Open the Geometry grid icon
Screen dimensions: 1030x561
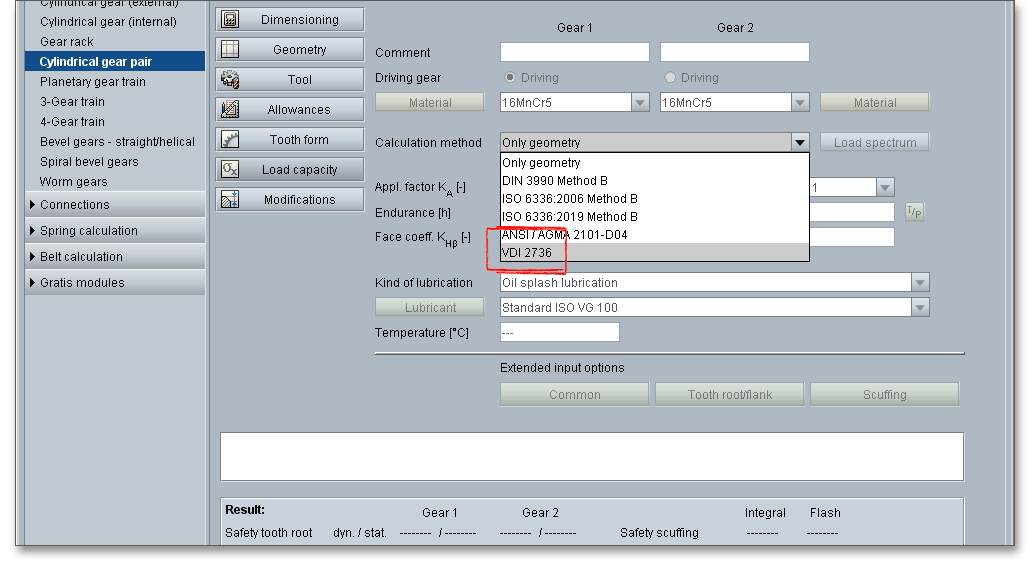point(229,50)
